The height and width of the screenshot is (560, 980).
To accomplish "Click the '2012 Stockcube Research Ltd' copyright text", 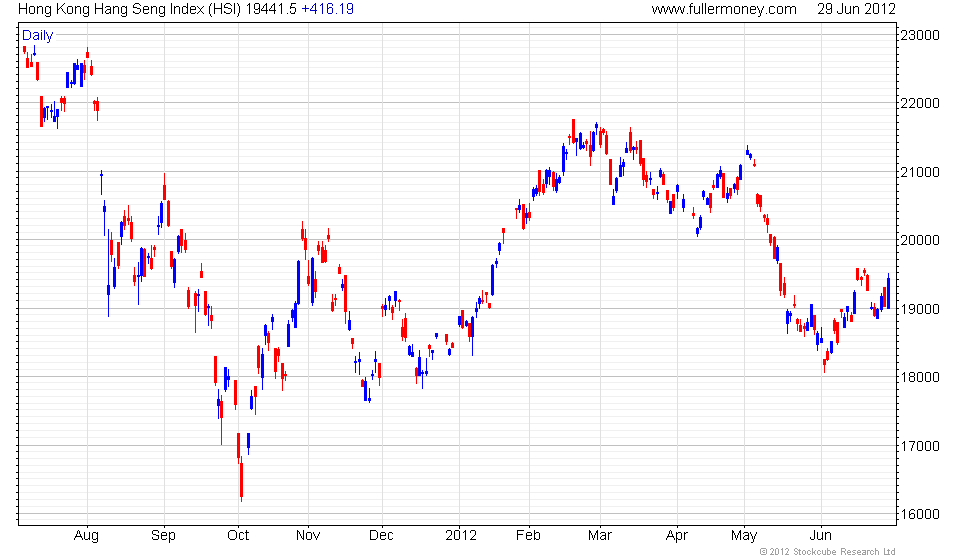I will [x=828, y=552].
